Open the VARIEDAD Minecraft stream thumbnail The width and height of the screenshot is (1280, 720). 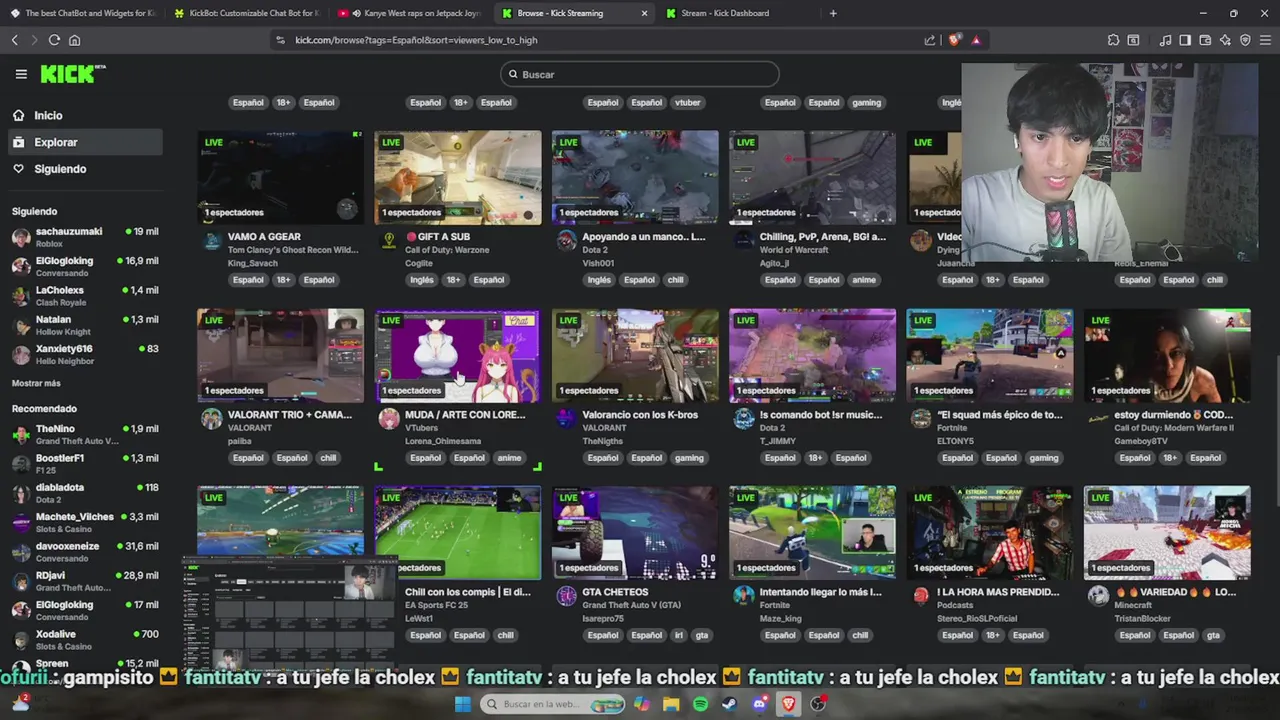pos(1167,532)
